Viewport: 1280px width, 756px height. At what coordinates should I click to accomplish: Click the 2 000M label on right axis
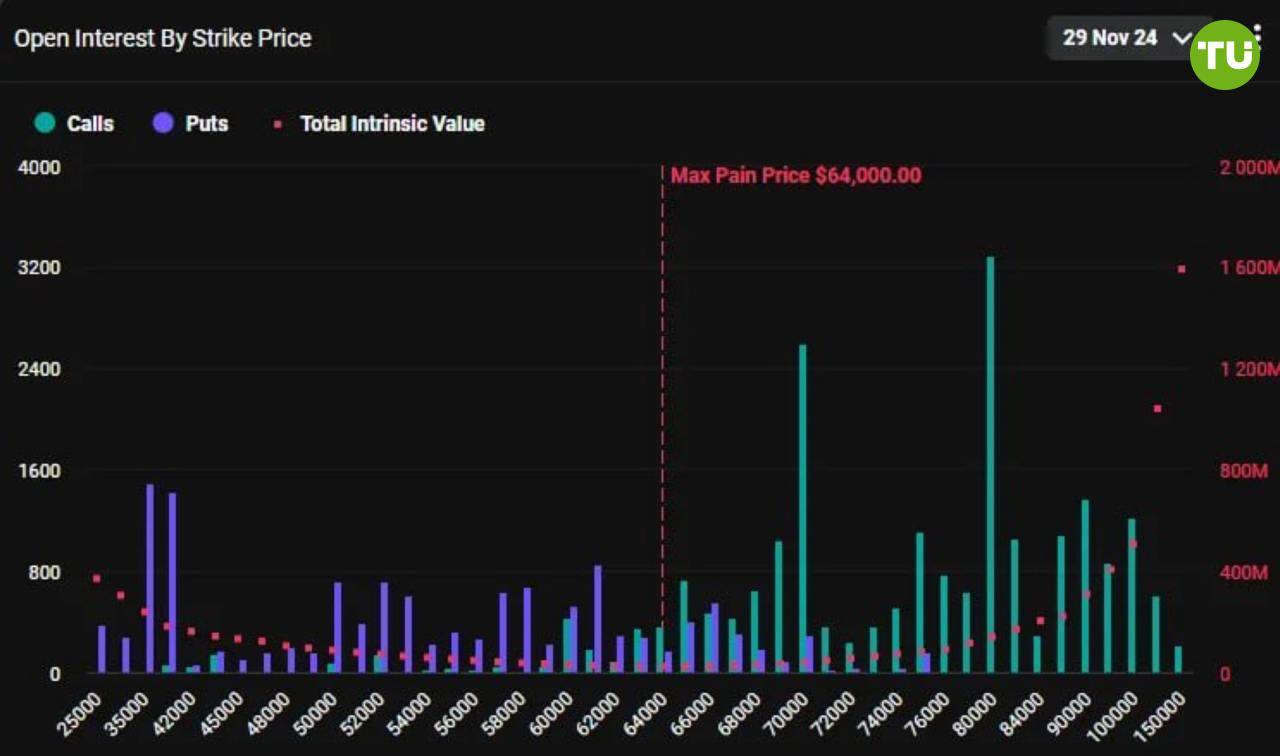[1249, 167]
